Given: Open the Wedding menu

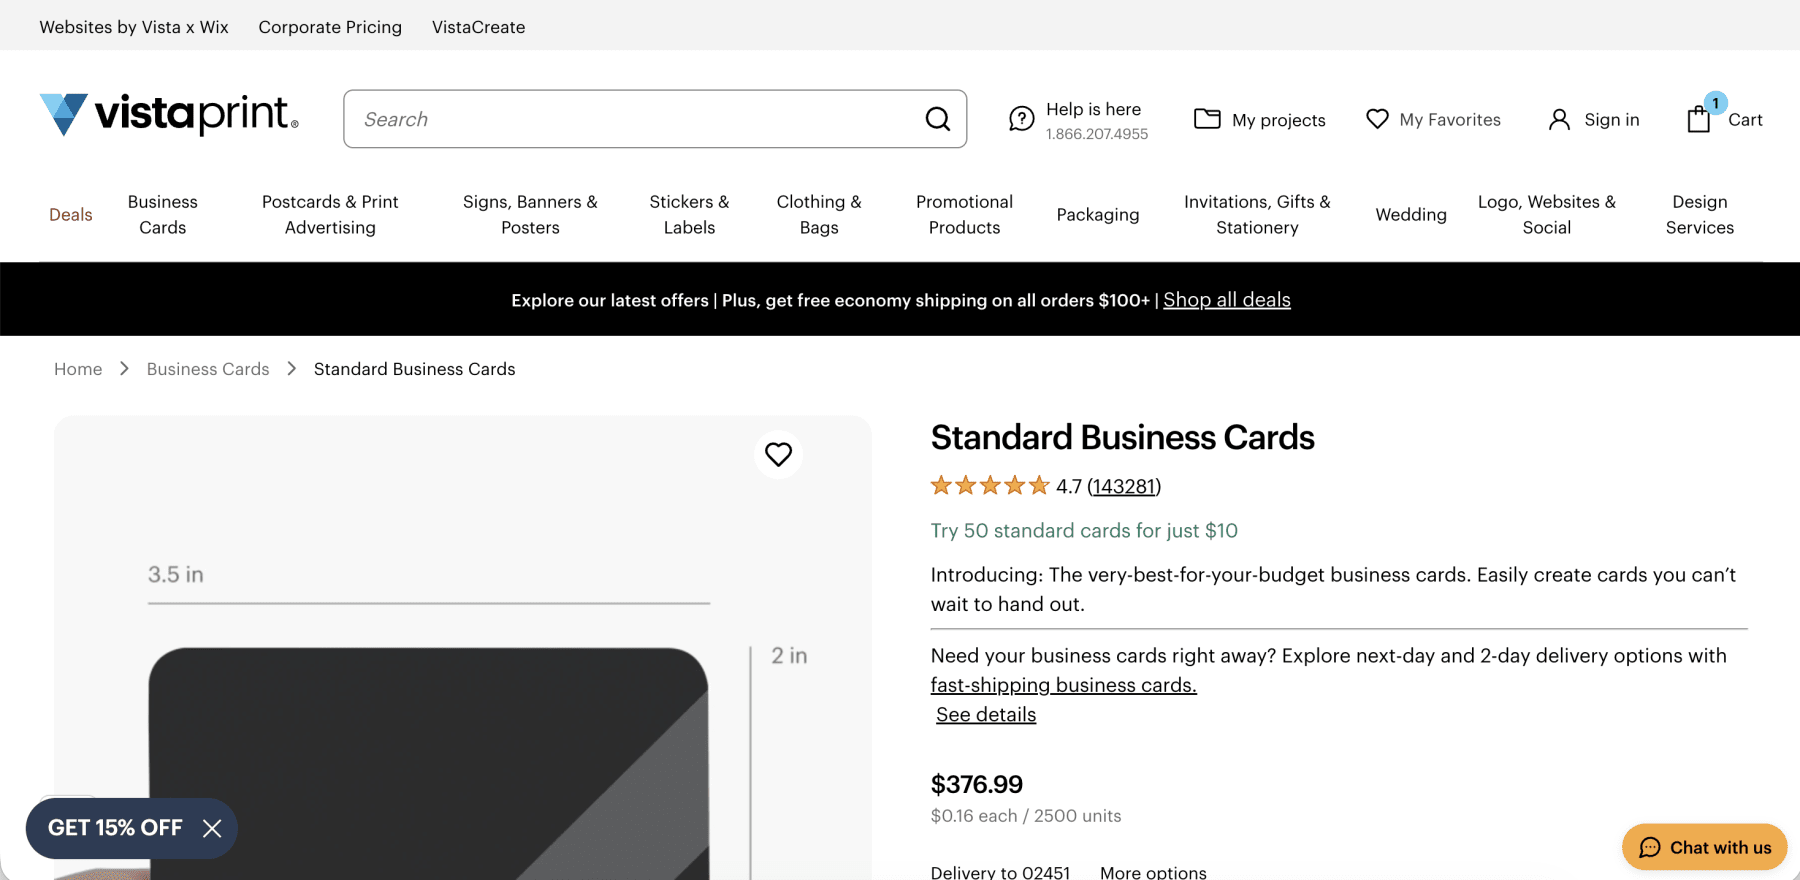Looking at the screenshot, I should pos(1411,215).
